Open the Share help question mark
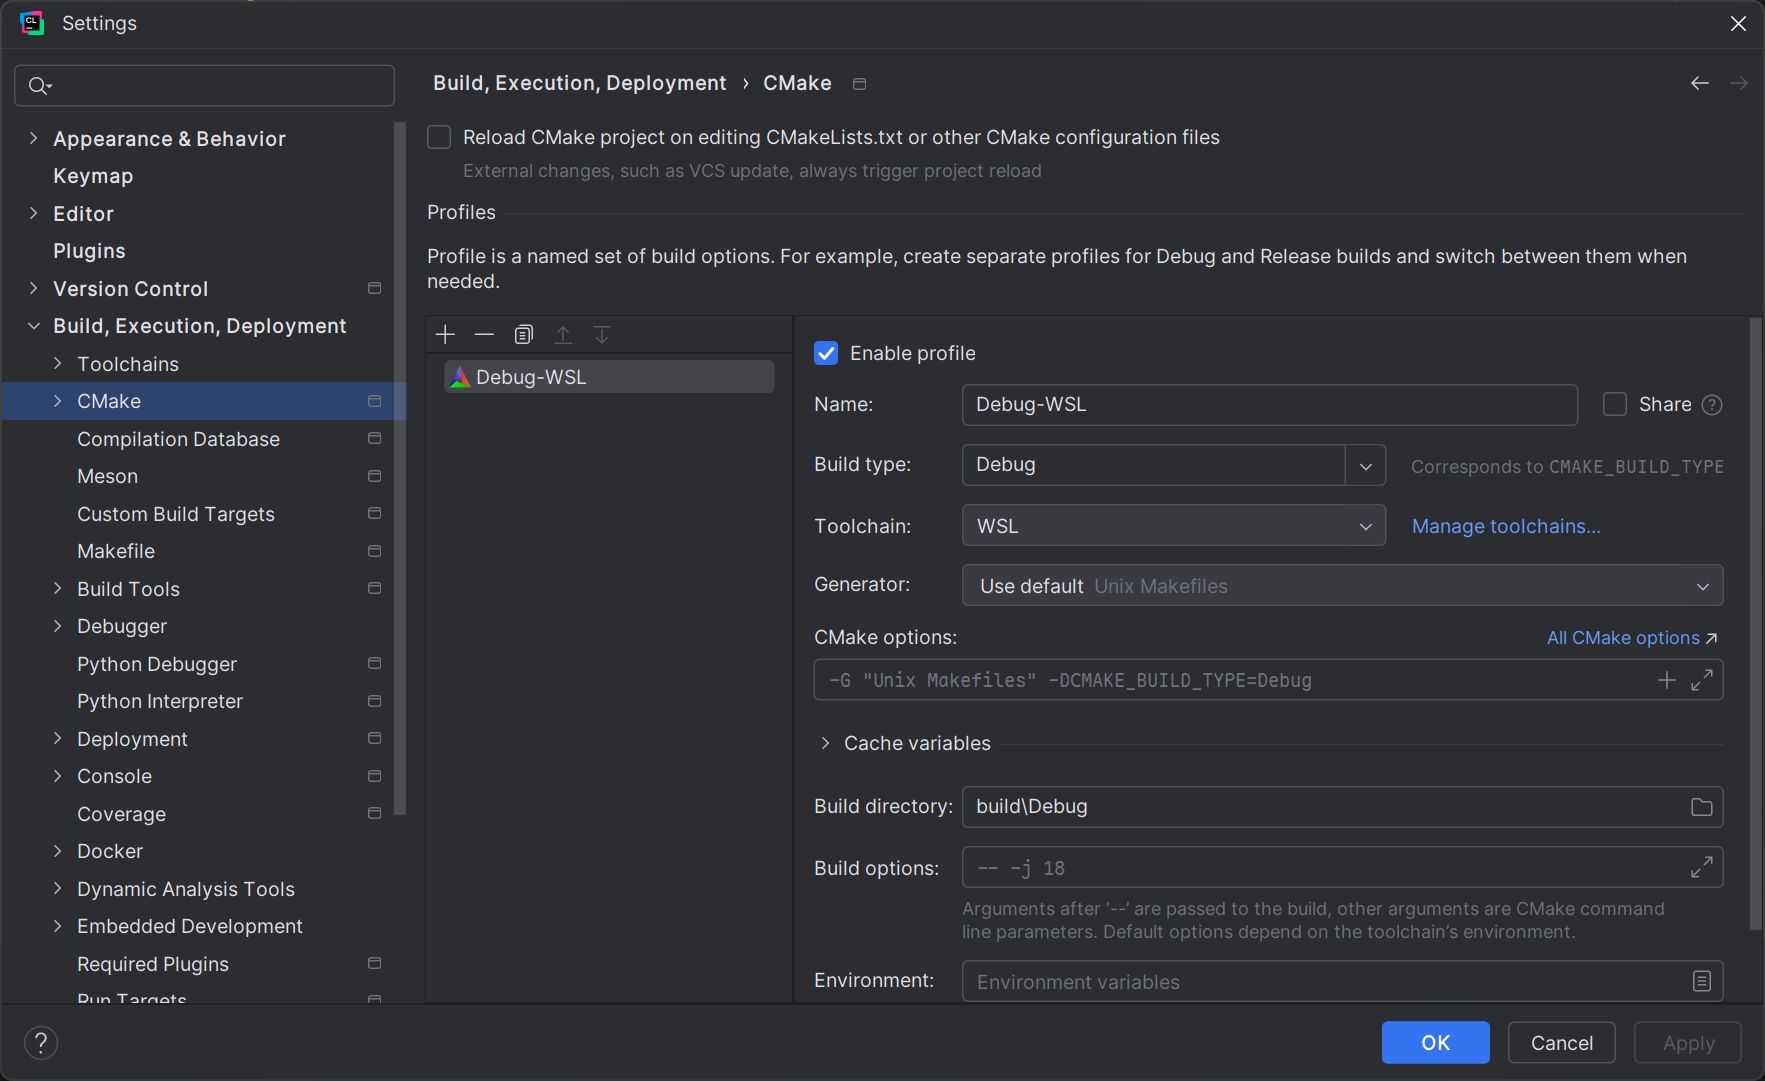 coord(1712,405)
